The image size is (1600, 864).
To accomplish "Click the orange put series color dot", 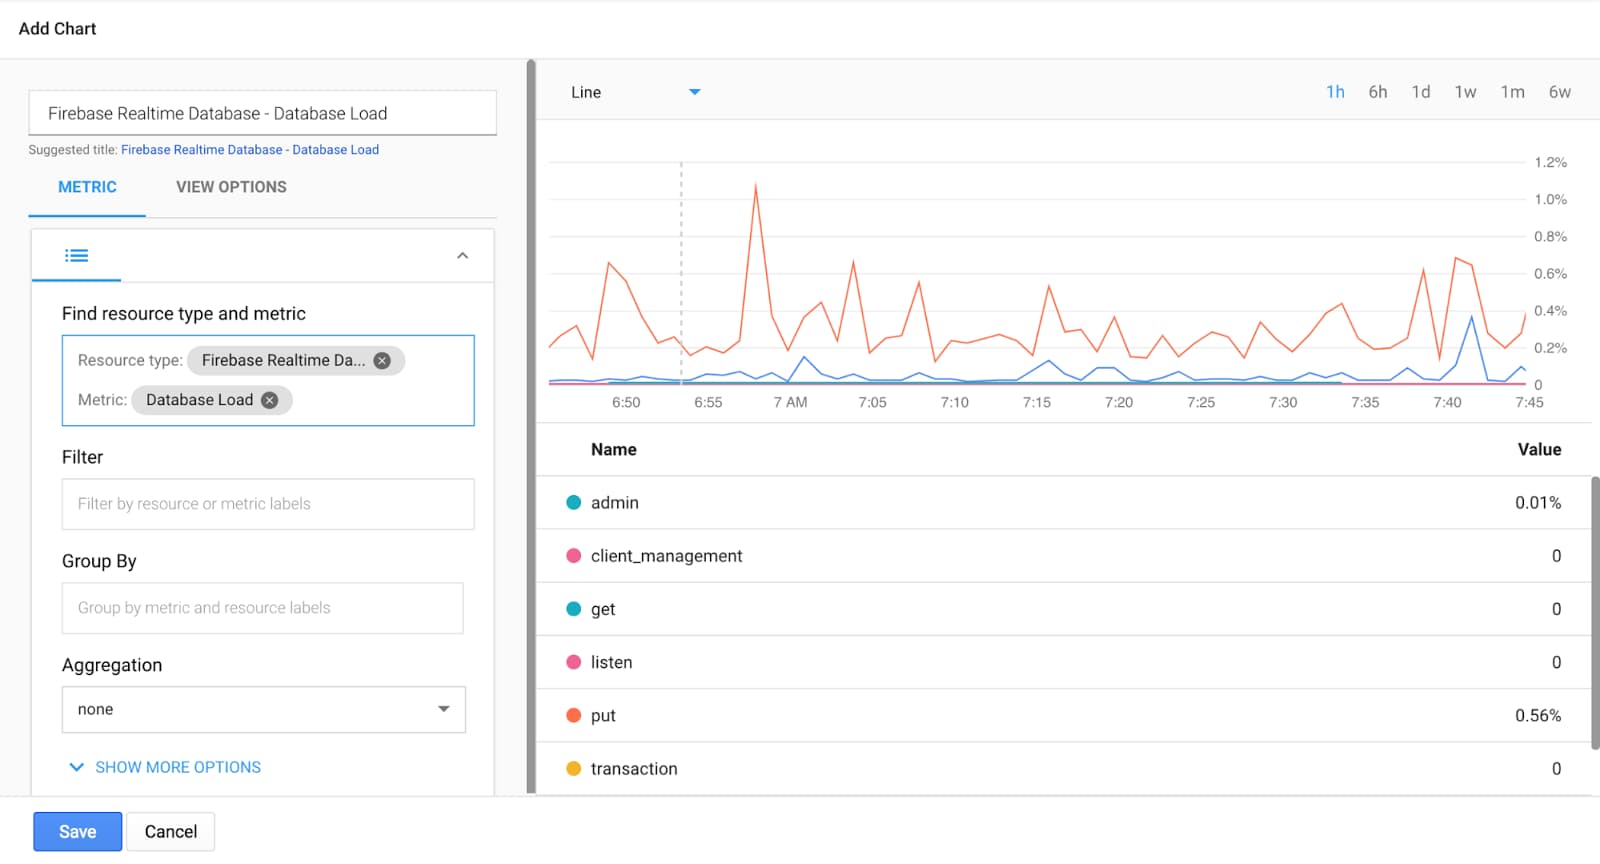I will [x=574, y=715].
